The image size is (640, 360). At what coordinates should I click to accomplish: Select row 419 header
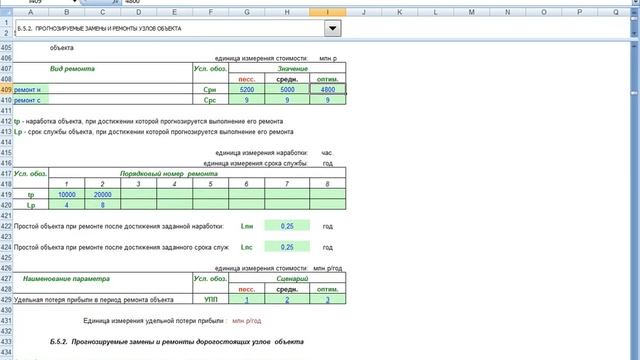tap(6, 195)
